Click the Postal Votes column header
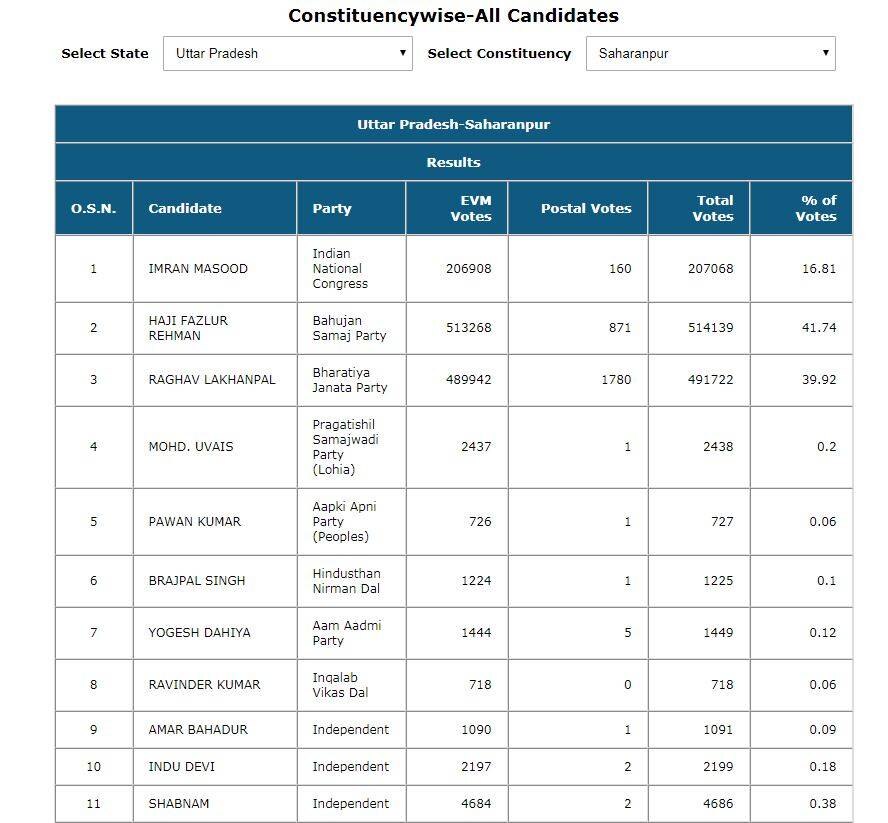 pos(578,207)
